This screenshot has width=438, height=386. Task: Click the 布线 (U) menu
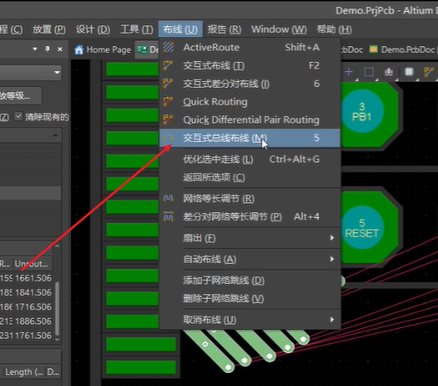(180, 30)
